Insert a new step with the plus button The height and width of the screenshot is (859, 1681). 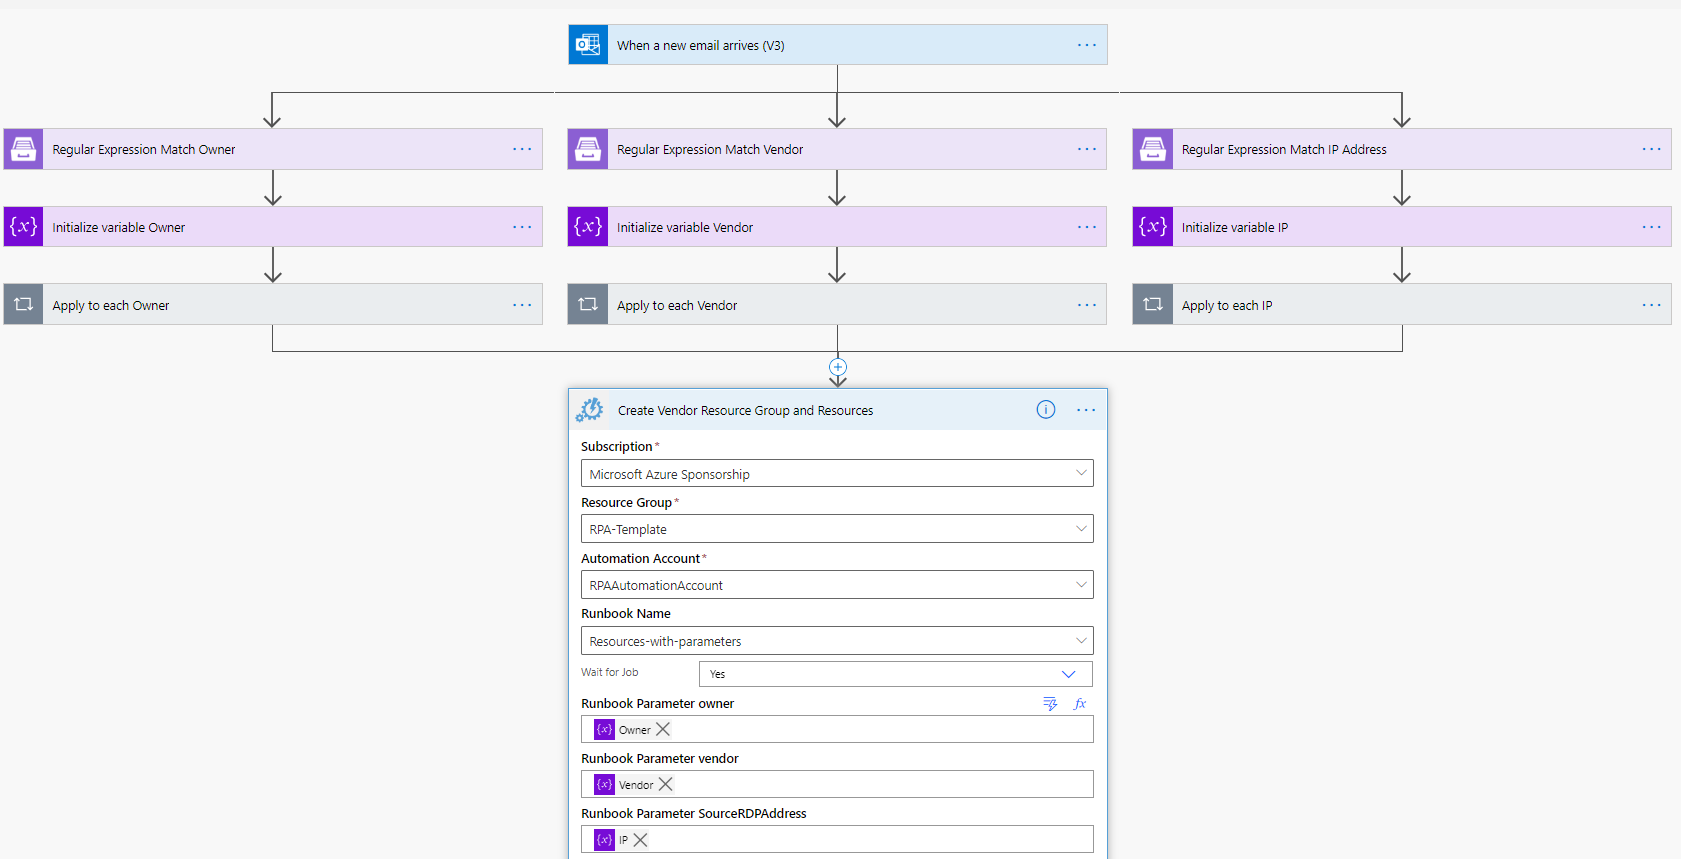coord(838,367)
